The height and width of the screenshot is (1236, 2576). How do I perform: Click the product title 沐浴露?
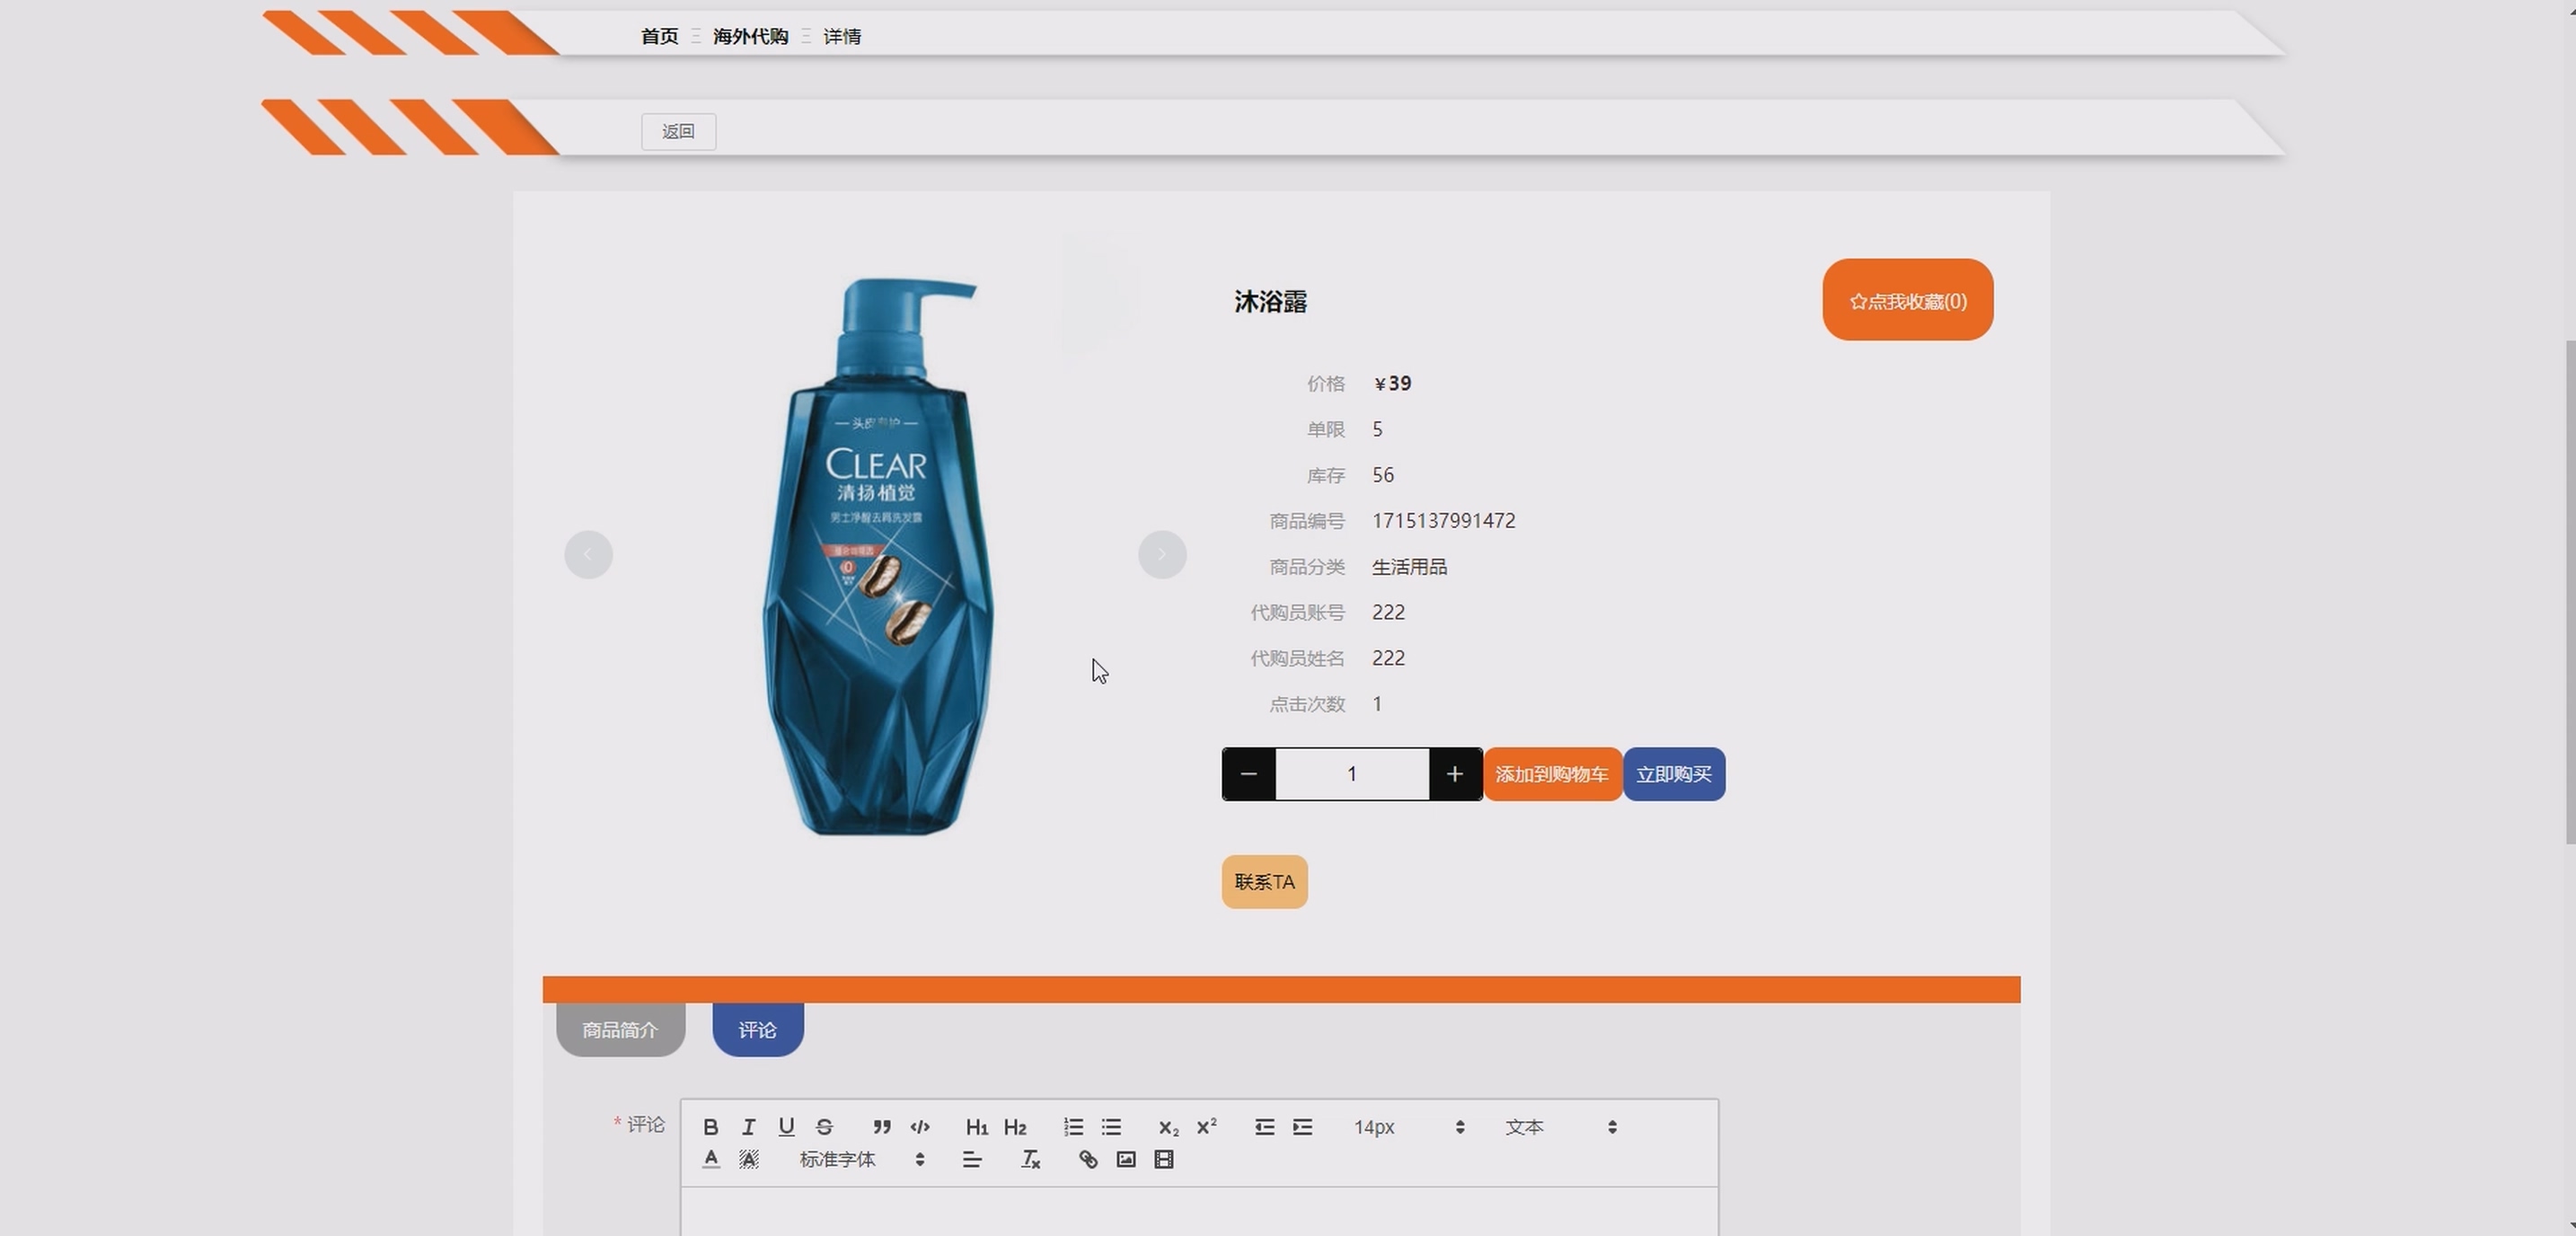[x=1270, y=301]
